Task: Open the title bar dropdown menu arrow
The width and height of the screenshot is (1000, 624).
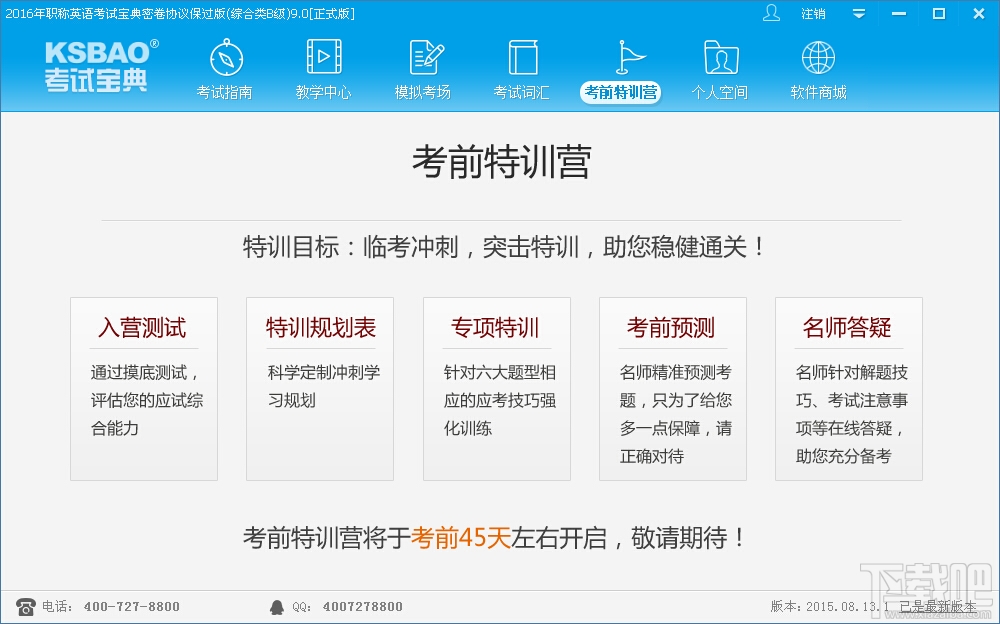Action: [x=859, y=13]
